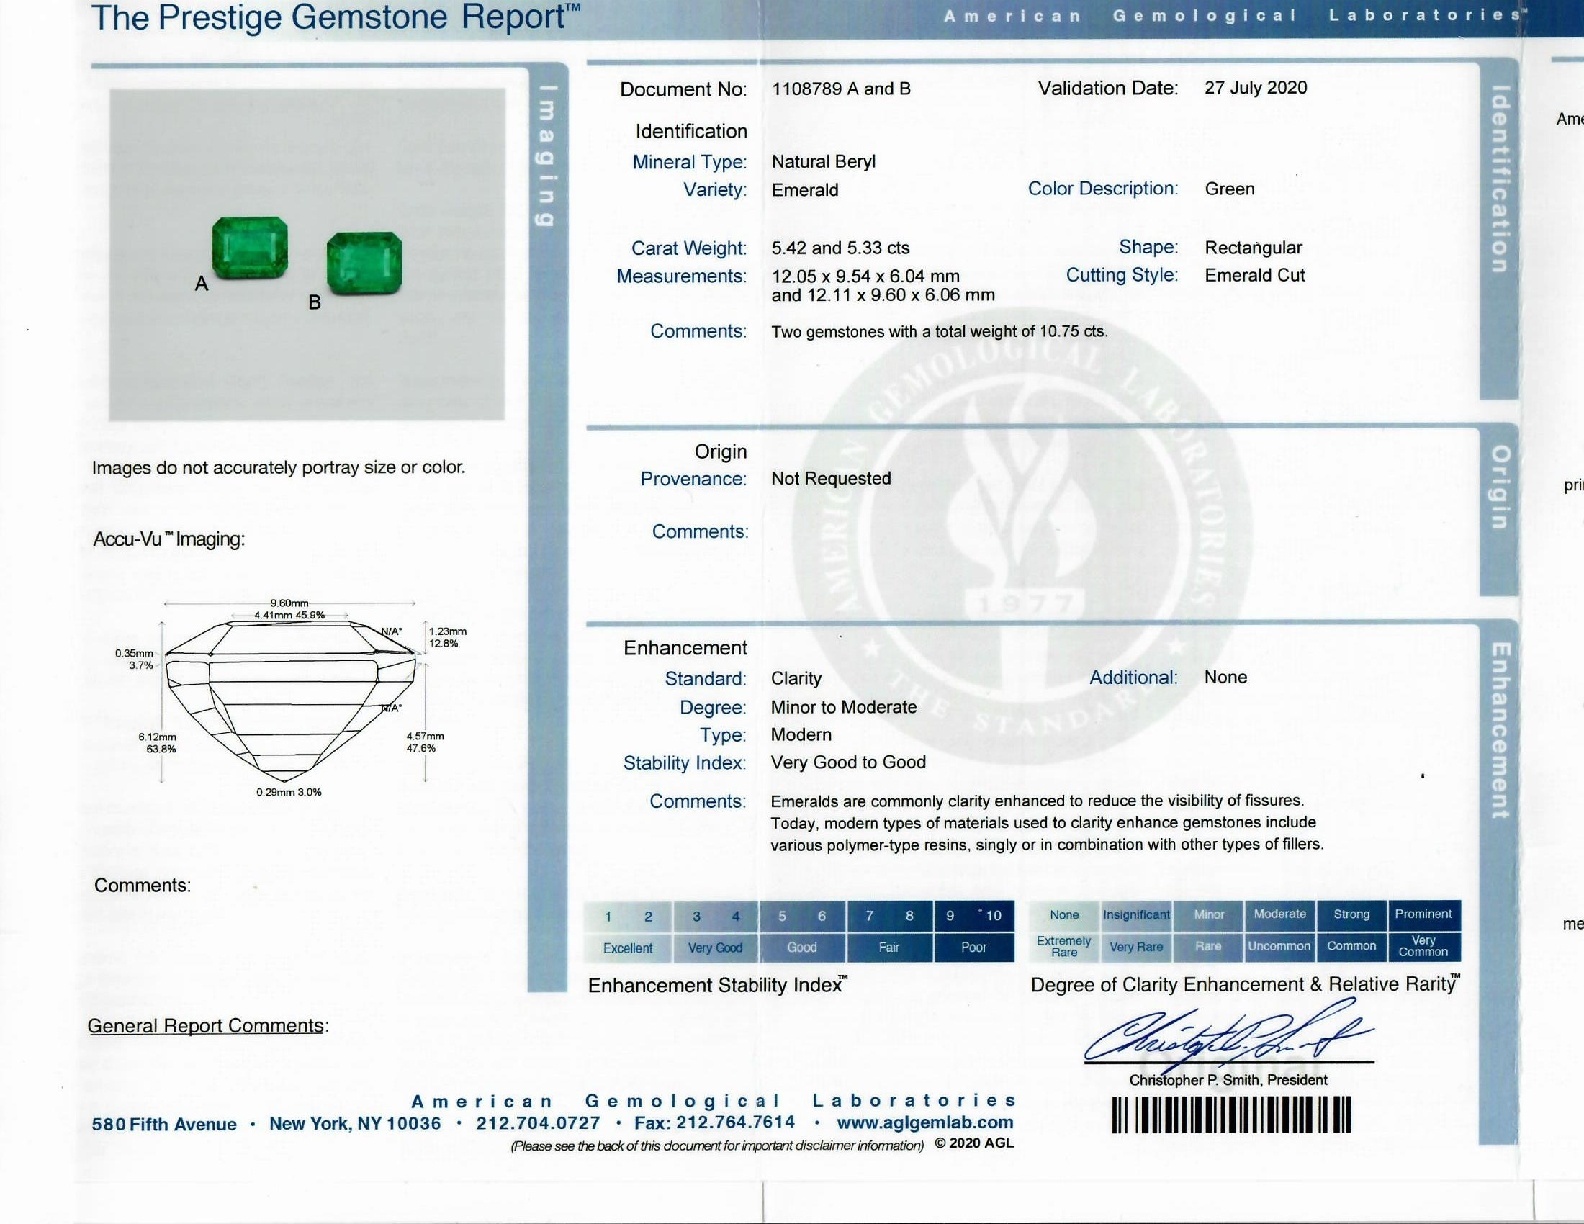Click the 'Extremely Rare' rarity cell
Image resolution: width=1584 pixels, height=1224 pixels.
(x=1064, y=947)
